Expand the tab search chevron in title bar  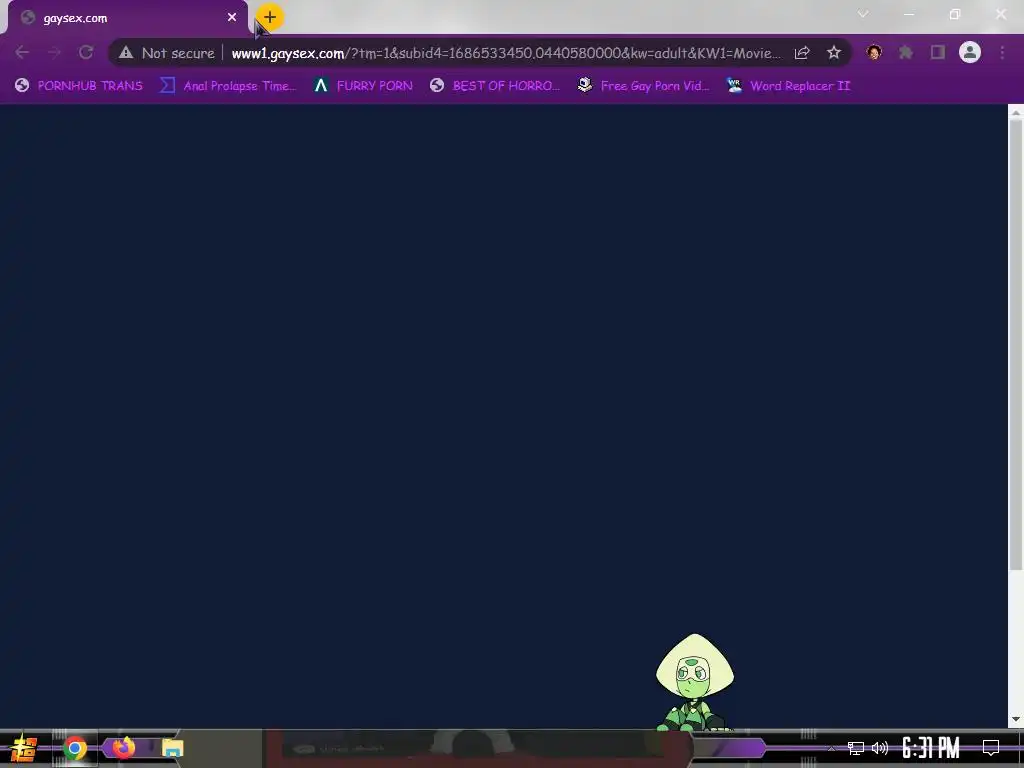point(863,14)
